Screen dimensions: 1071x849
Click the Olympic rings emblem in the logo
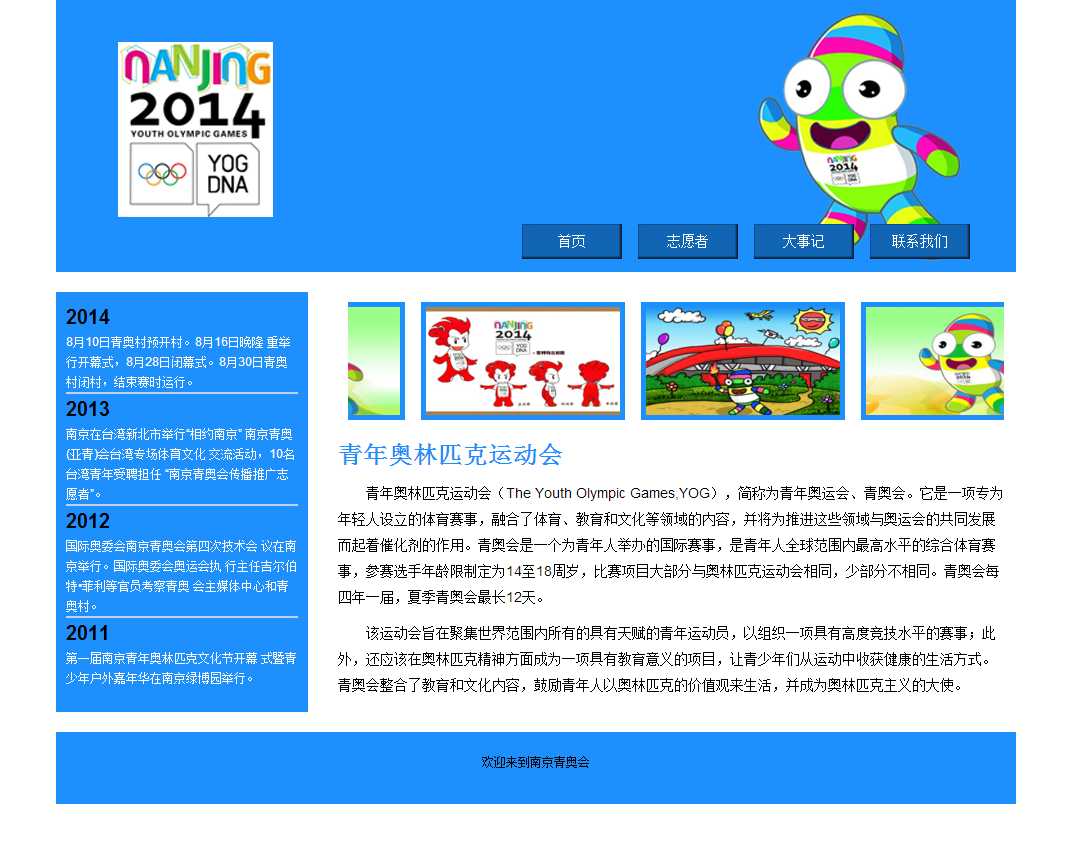(162, 174)
